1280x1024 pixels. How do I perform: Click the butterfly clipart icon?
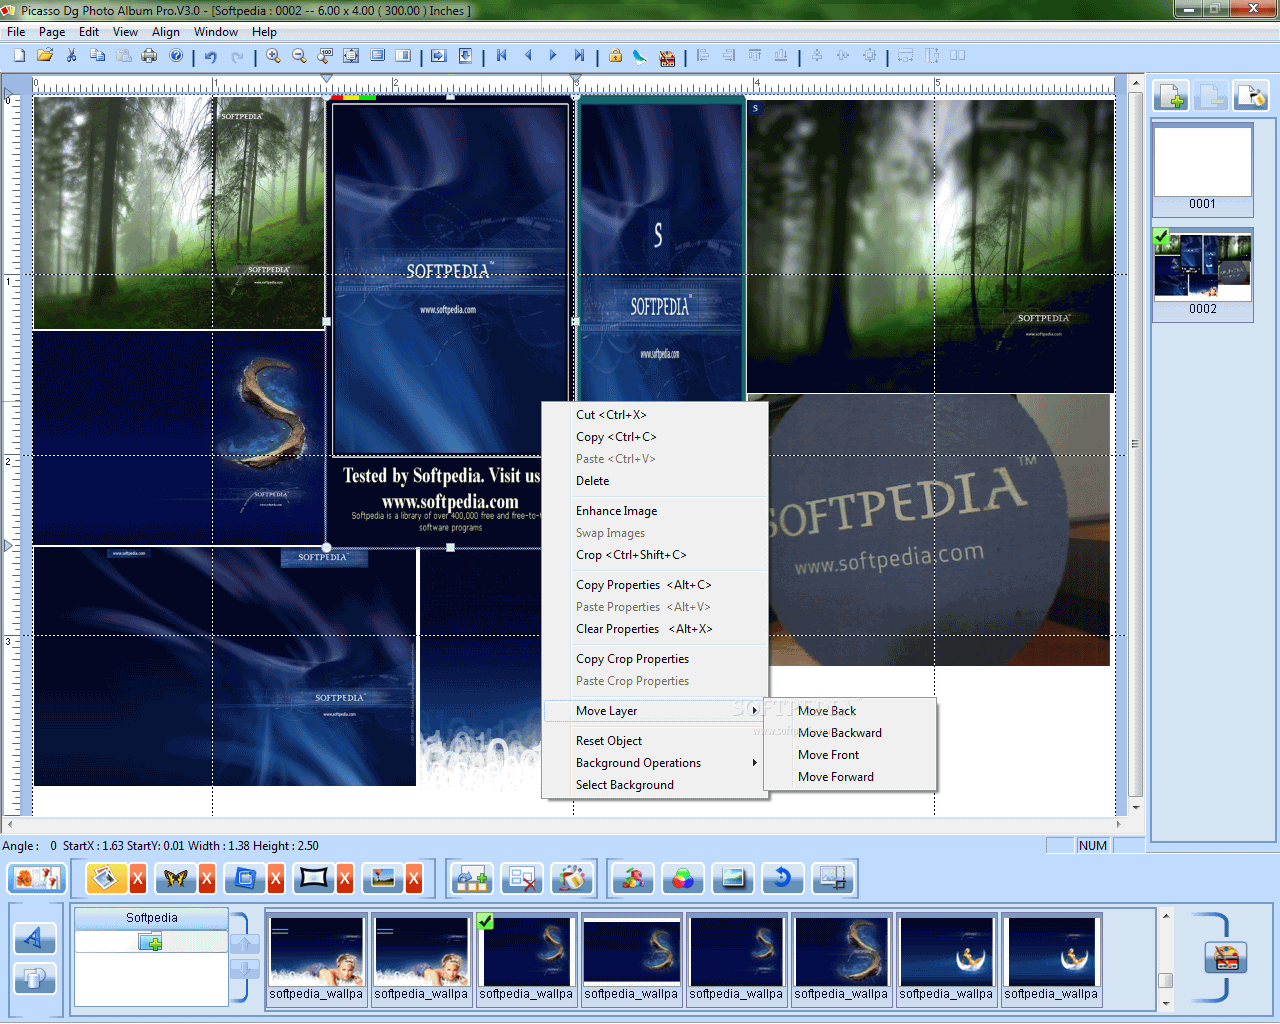click(176, 879)
